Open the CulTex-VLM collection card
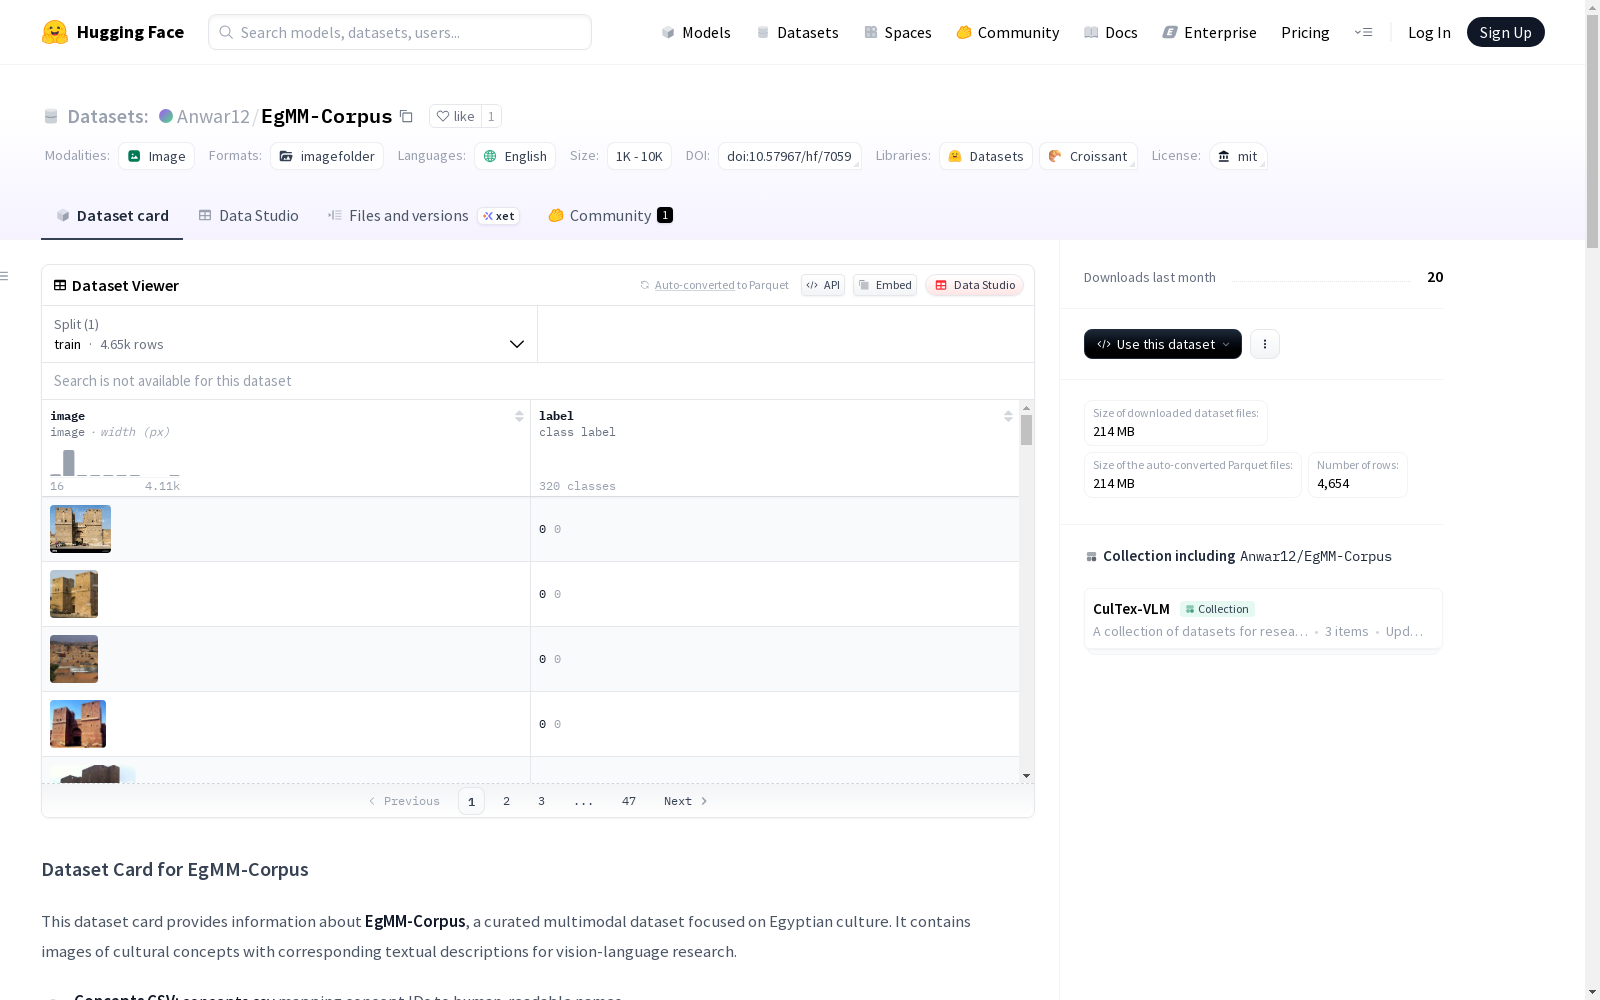This screenshot has height=1000, width=1600. 1263,620
